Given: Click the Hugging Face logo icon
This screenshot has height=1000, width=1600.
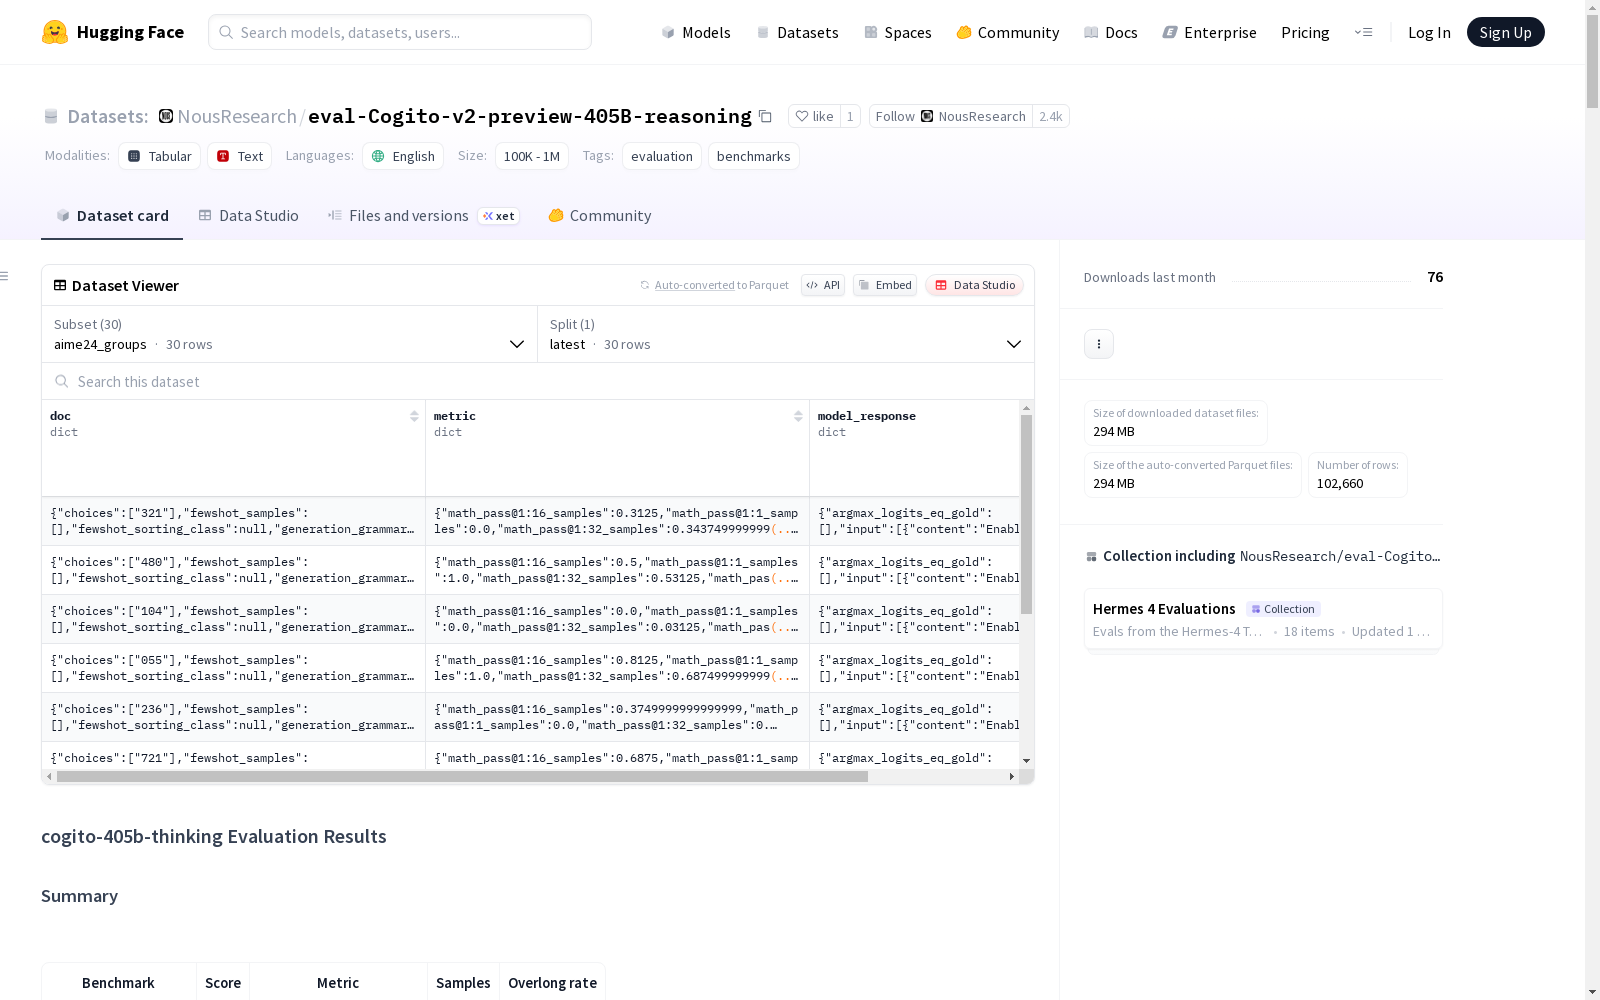Looking at the screenshot, I should 55,32.
